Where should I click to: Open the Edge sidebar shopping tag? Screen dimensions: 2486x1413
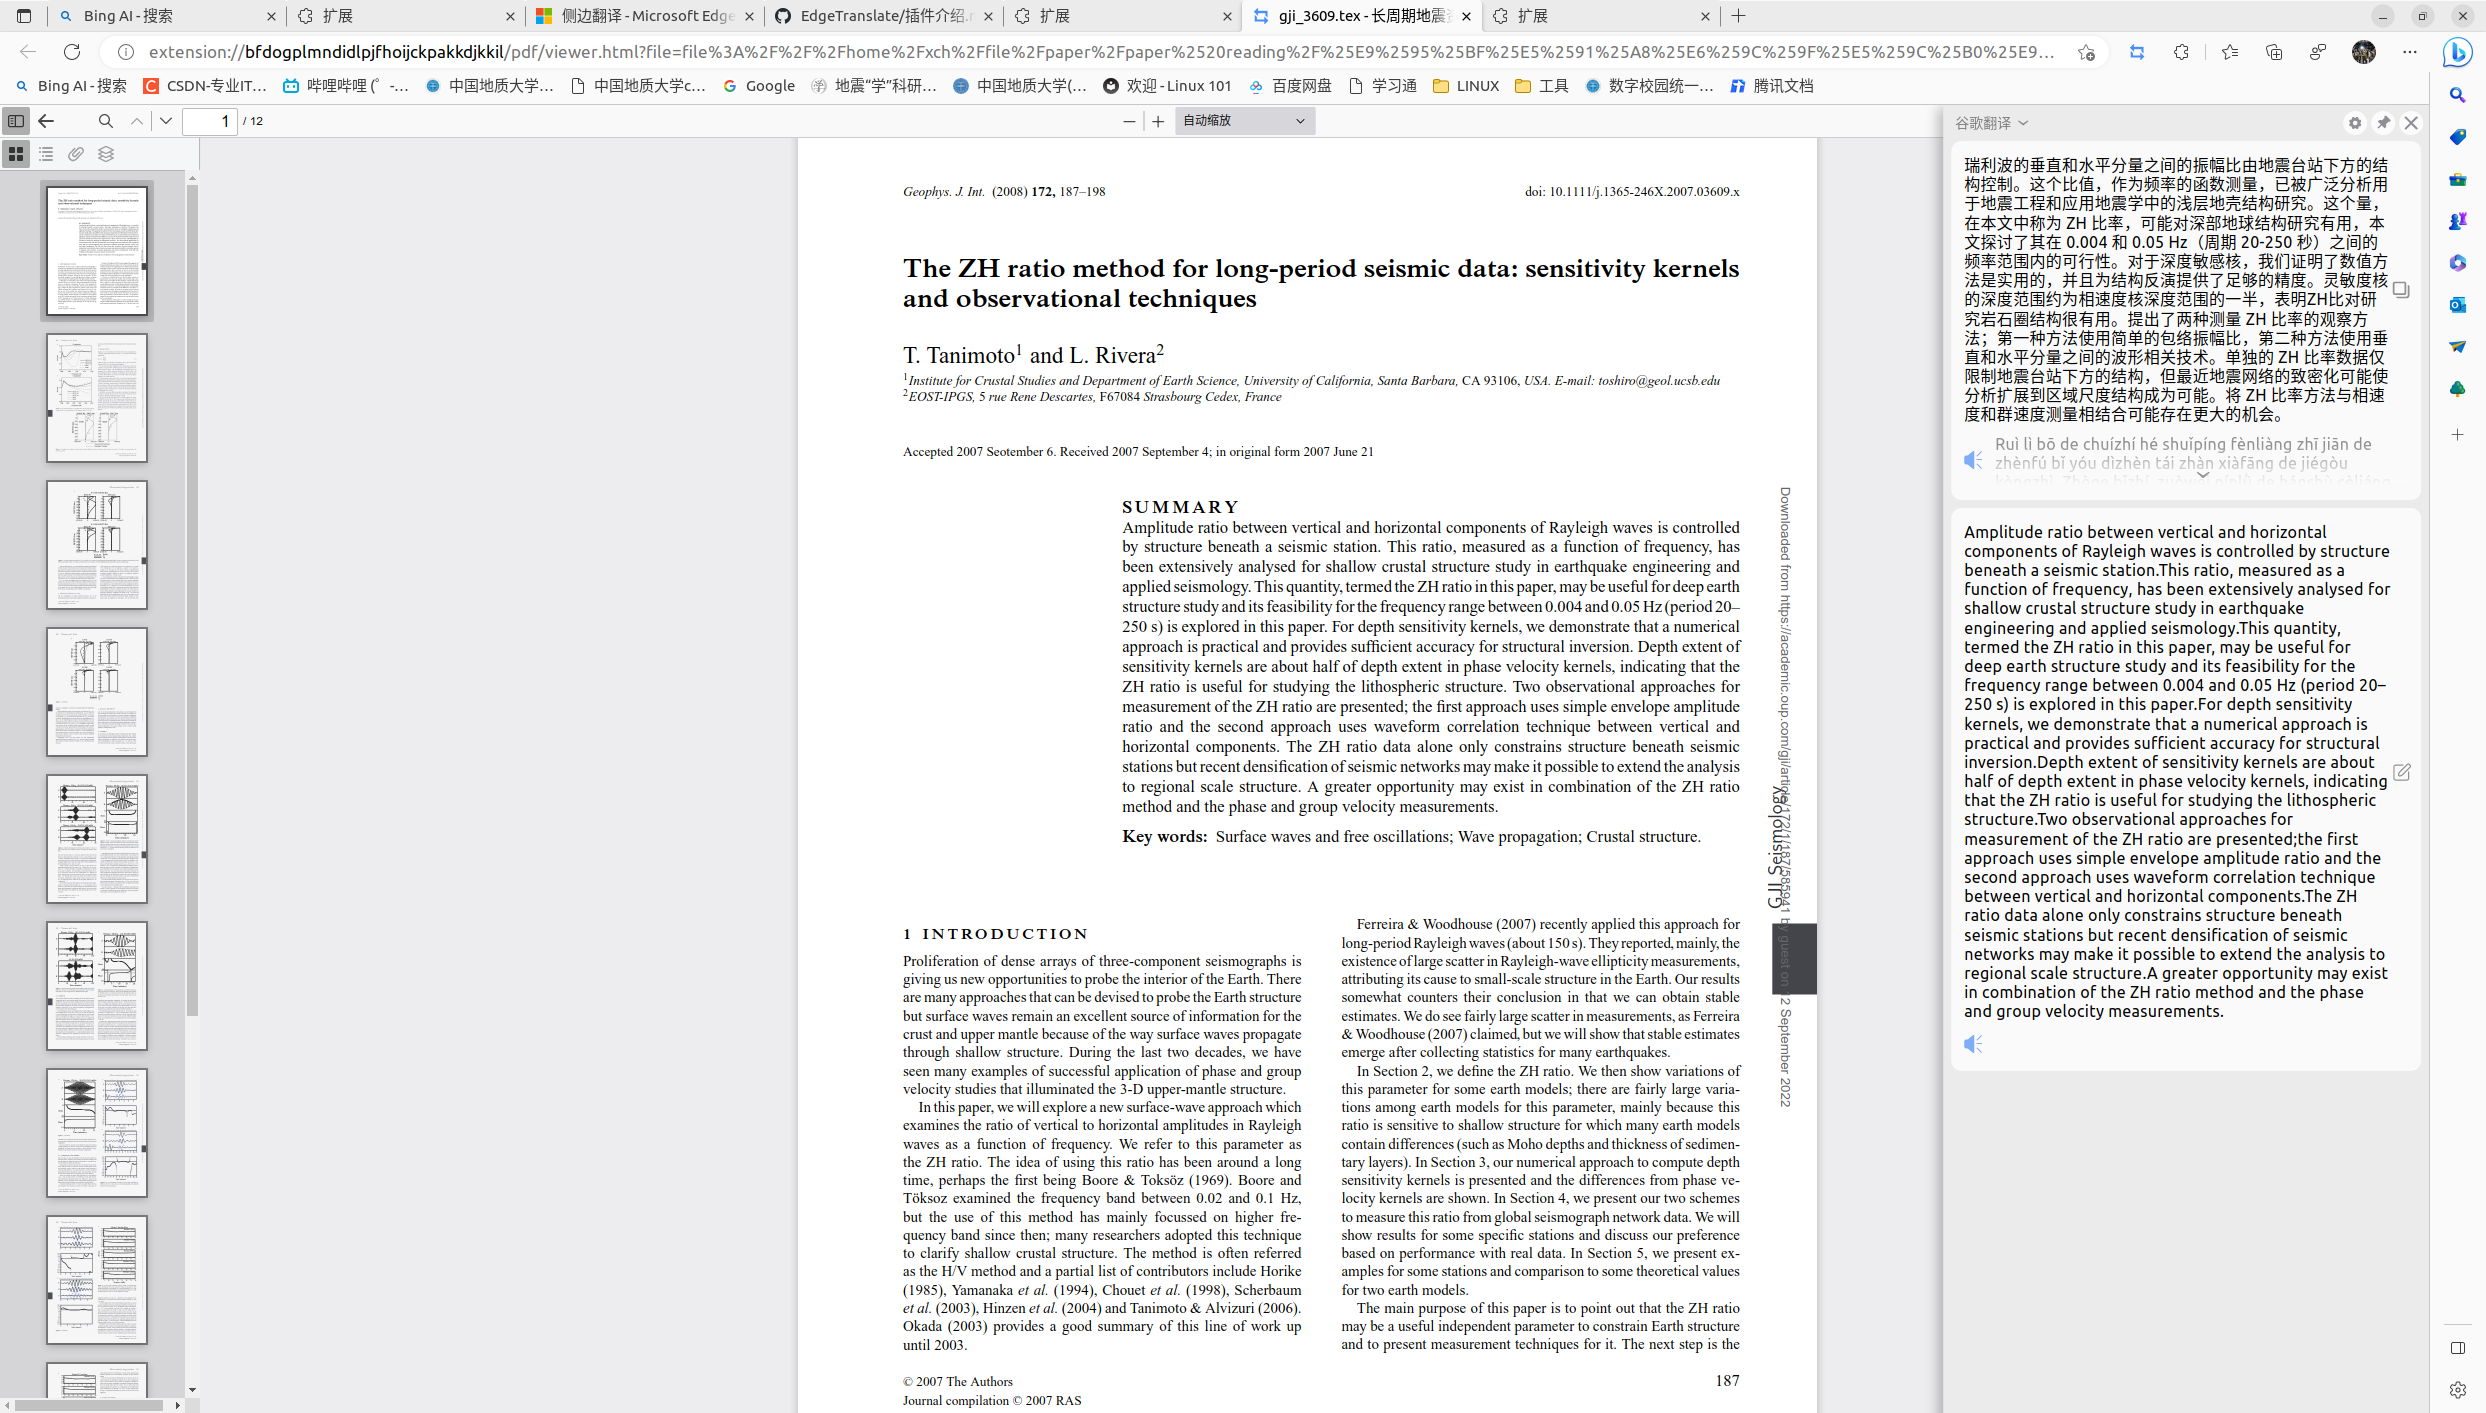pos(2458,137)
